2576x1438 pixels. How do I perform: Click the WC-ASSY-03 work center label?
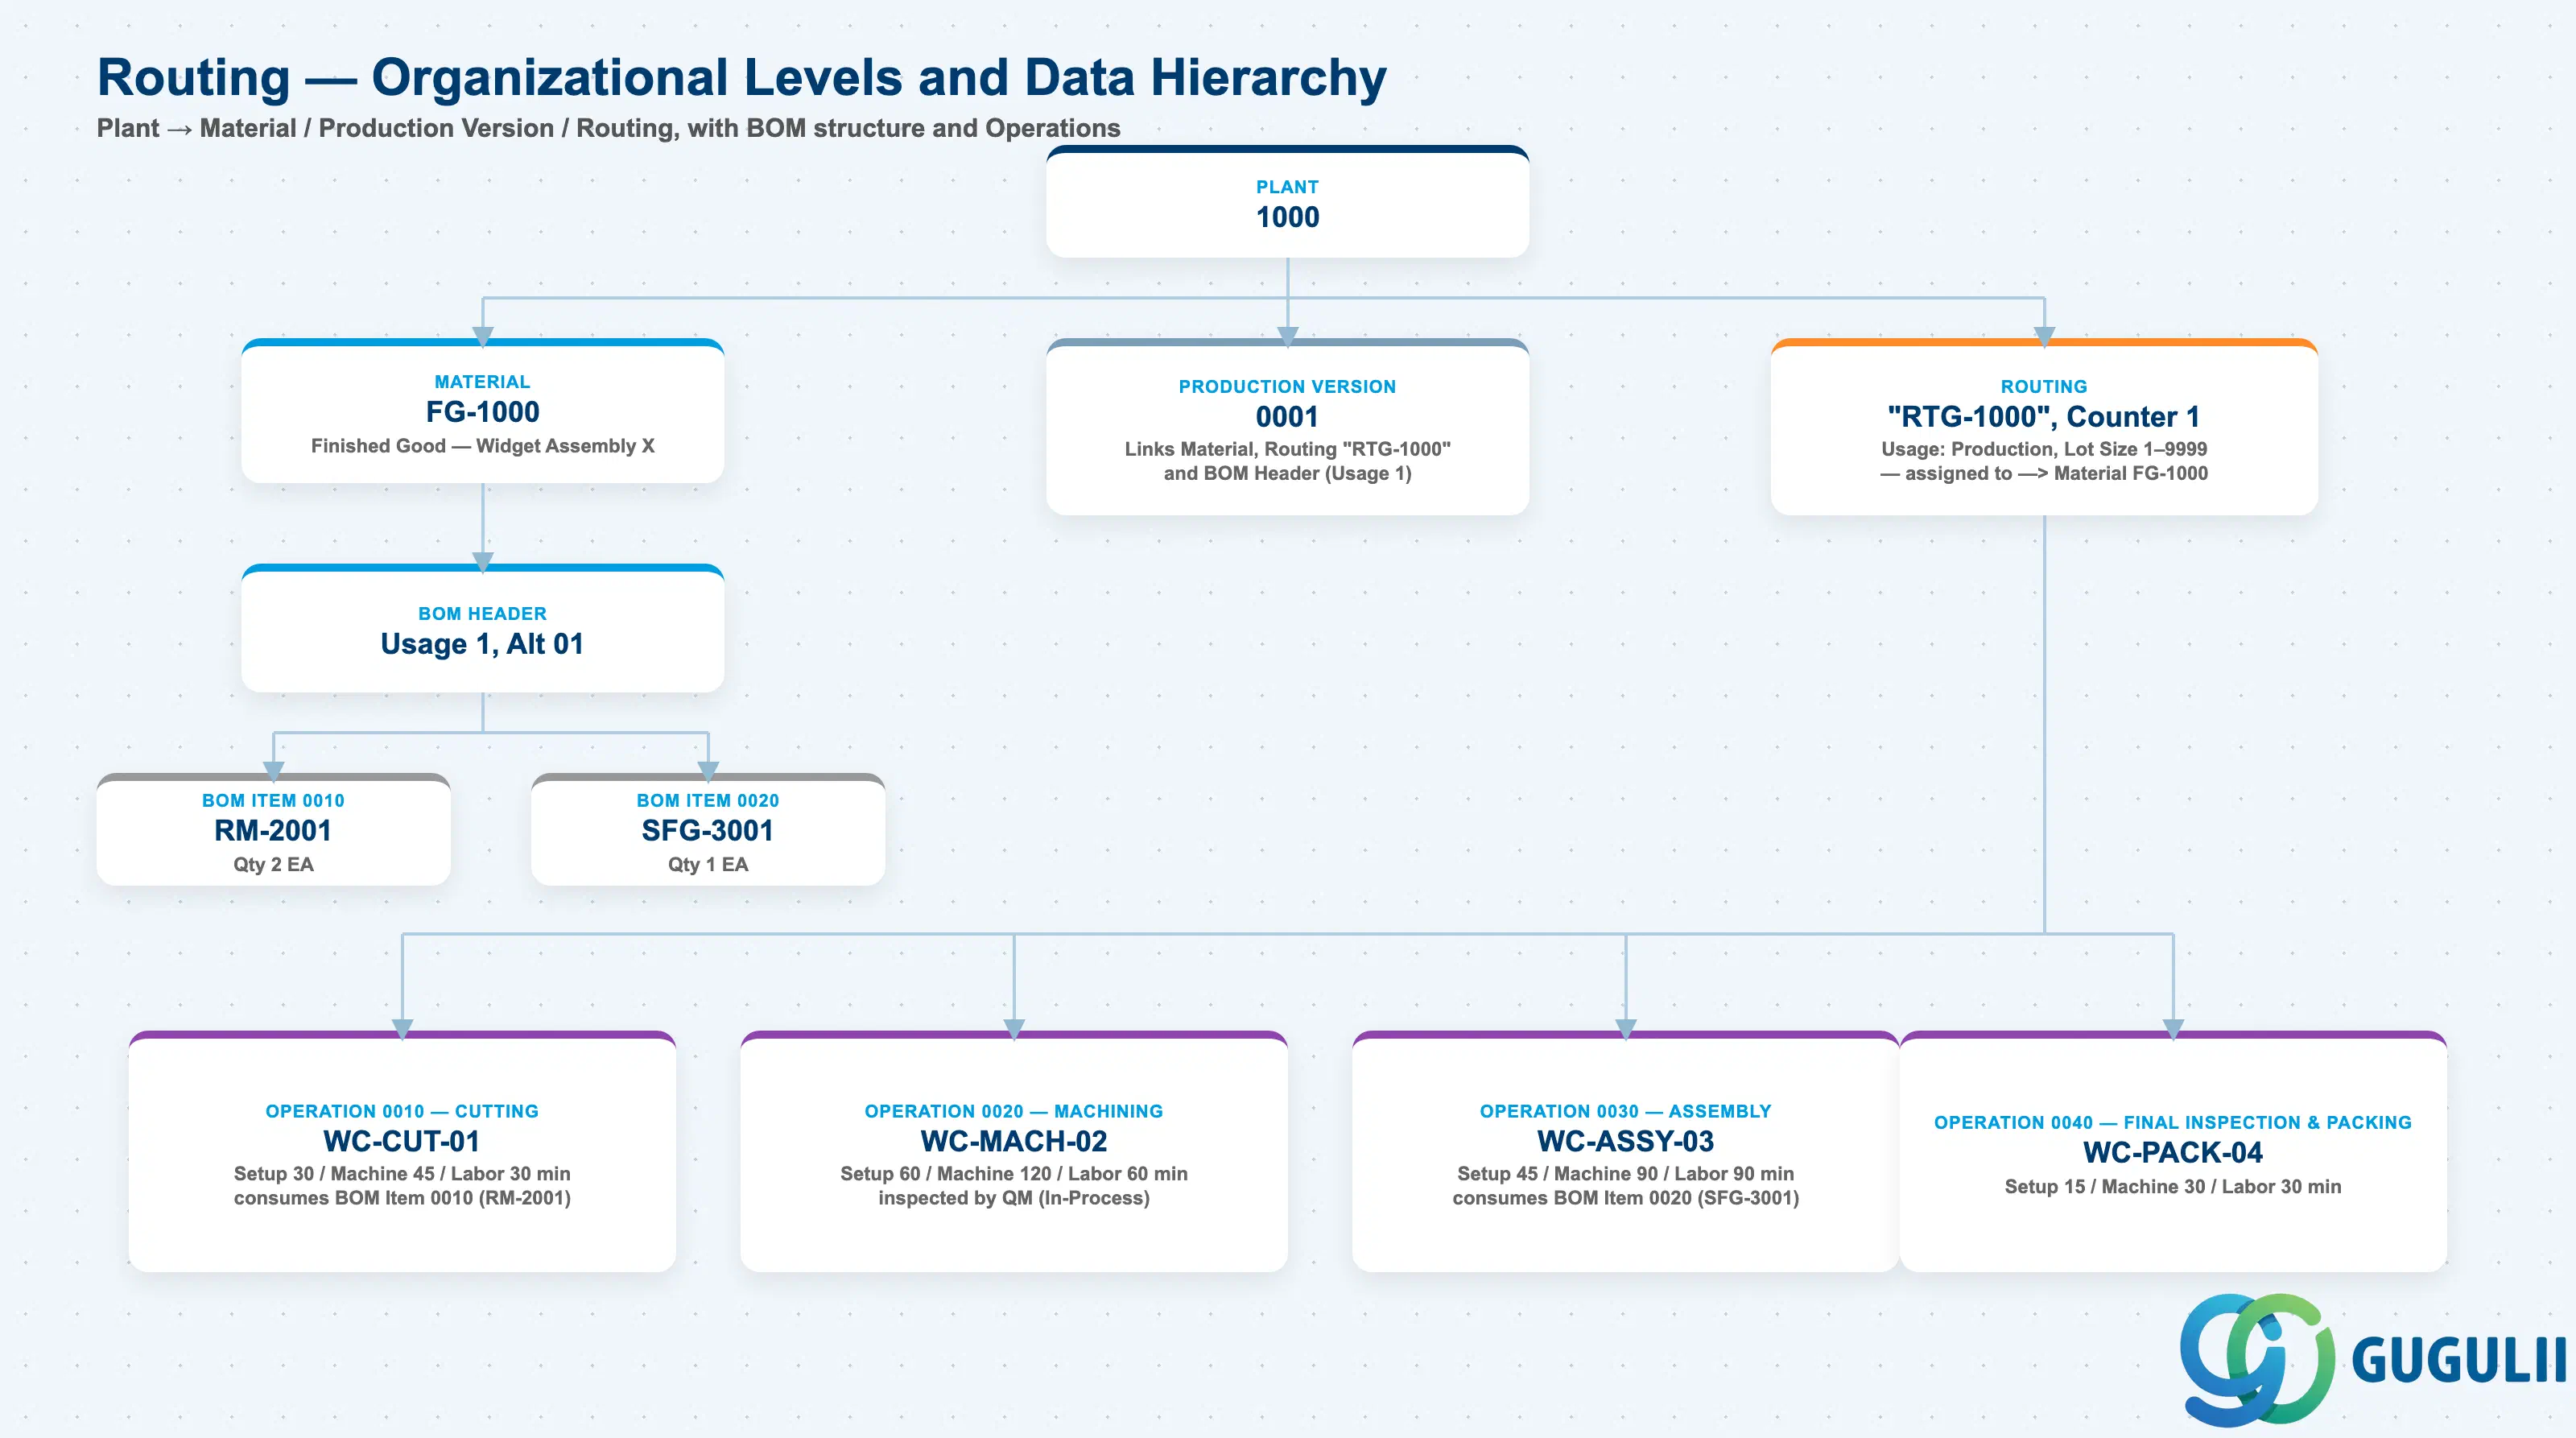click(x=1625, y=1141)
